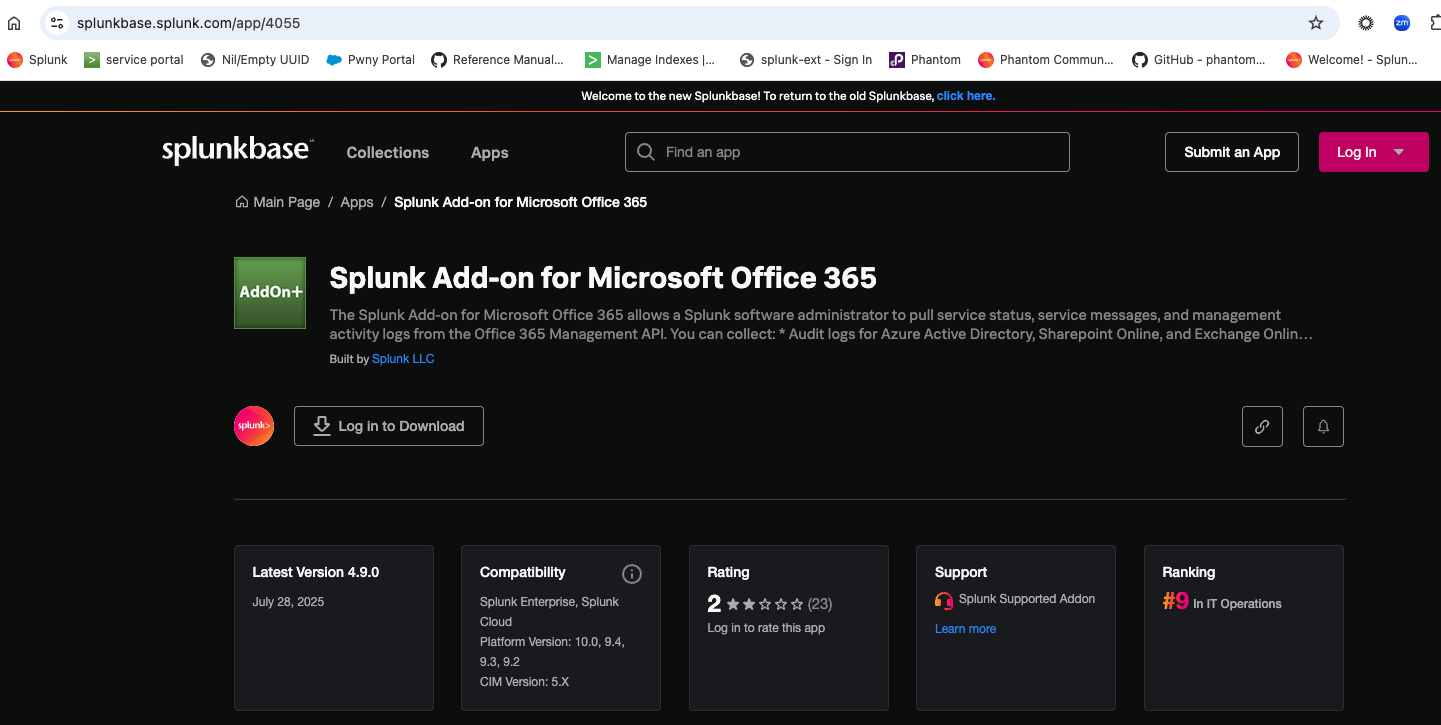The height and width of the screenshot is (725, 1441).
Task: Expand the Log In dropdown arrow
Action: click(1399, 152)
